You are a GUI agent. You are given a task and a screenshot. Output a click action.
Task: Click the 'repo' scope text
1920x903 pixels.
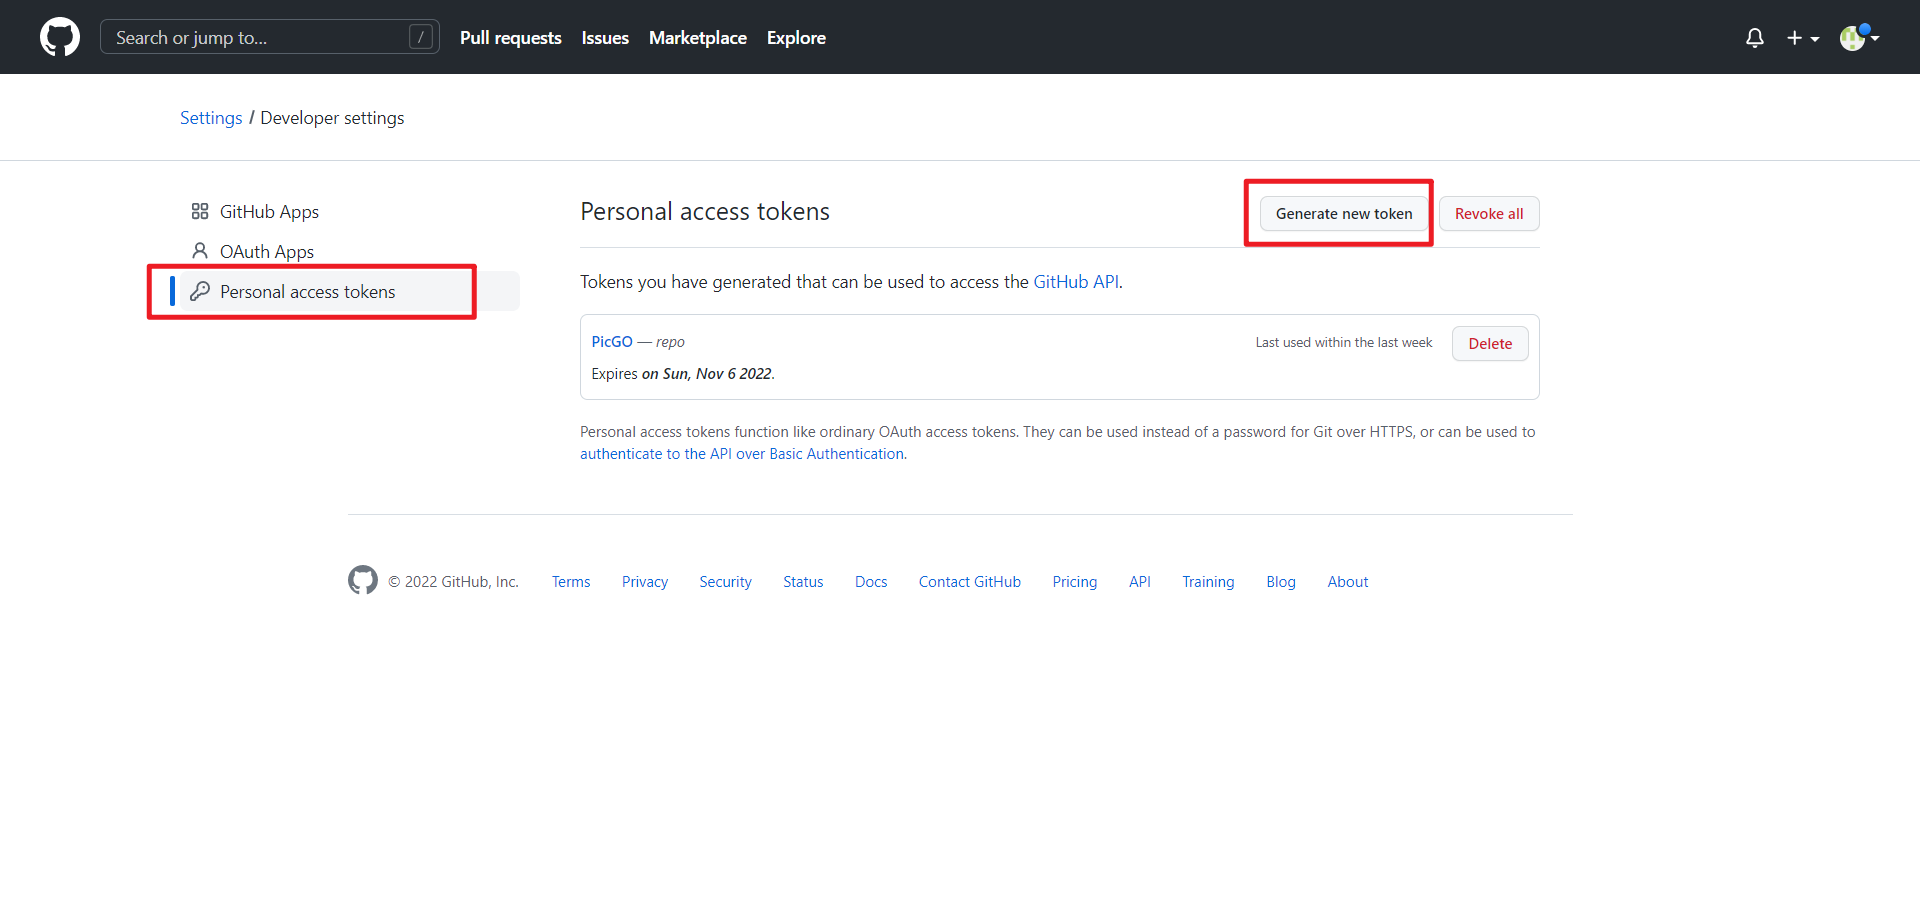(x=670, y=342)
